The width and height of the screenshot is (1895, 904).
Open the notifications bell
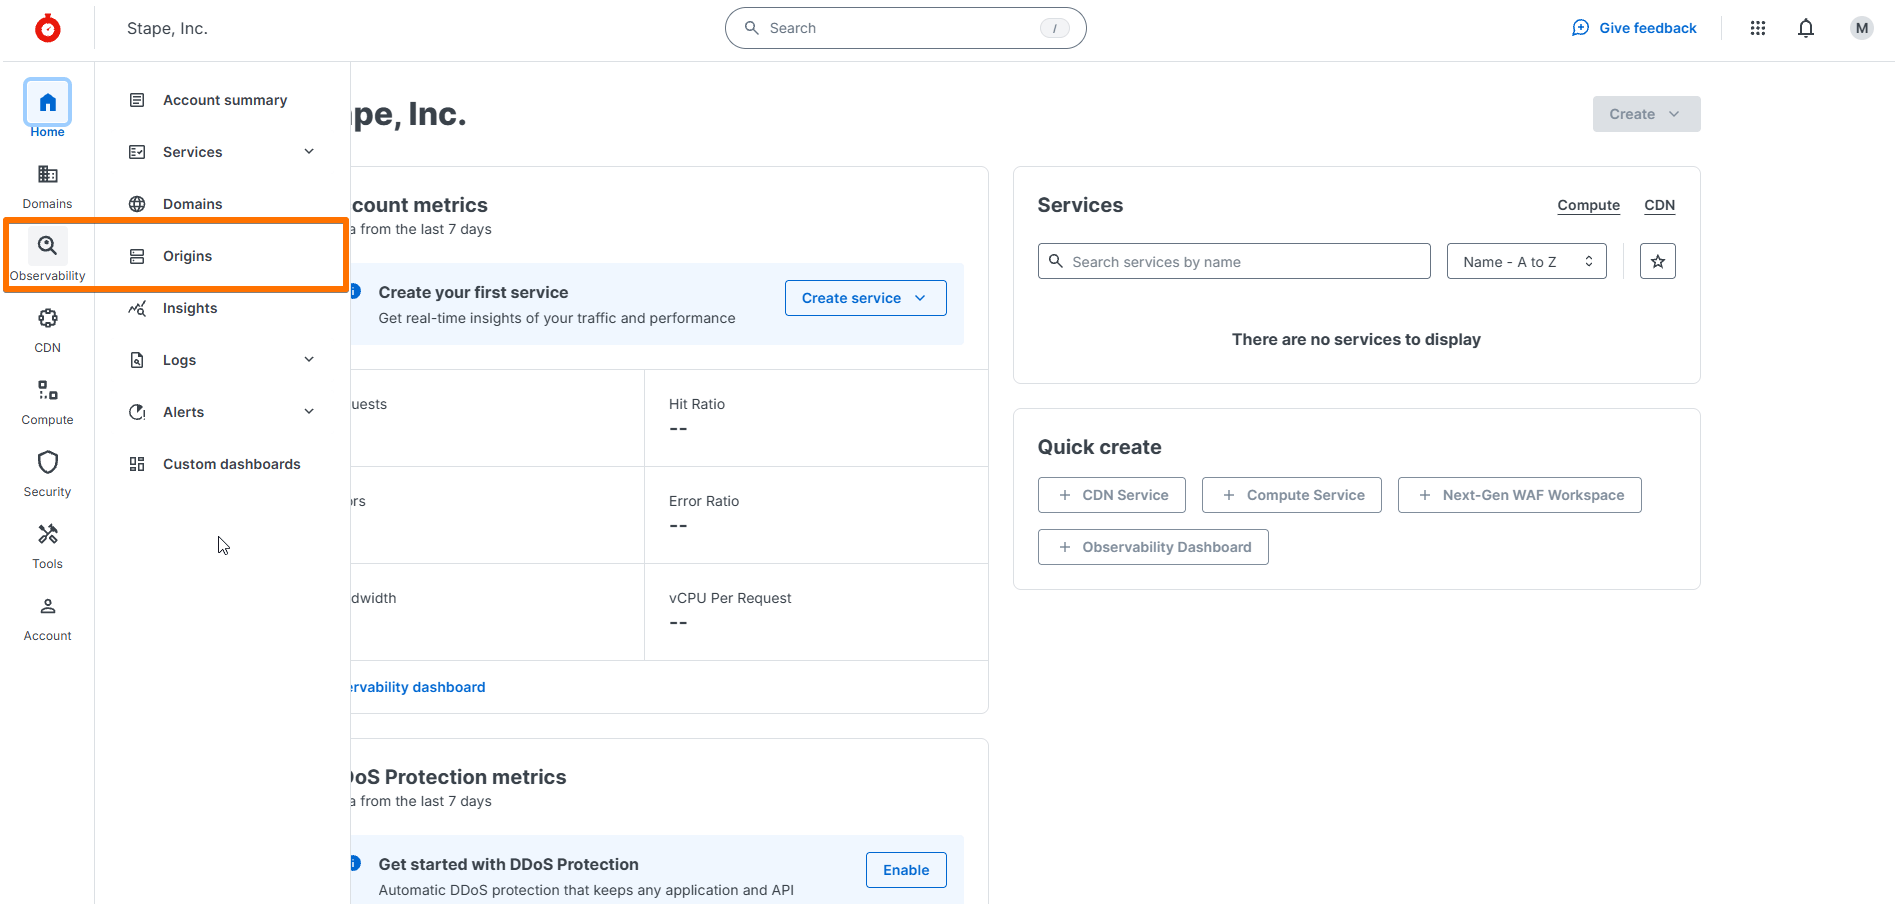pos(1806,28)
